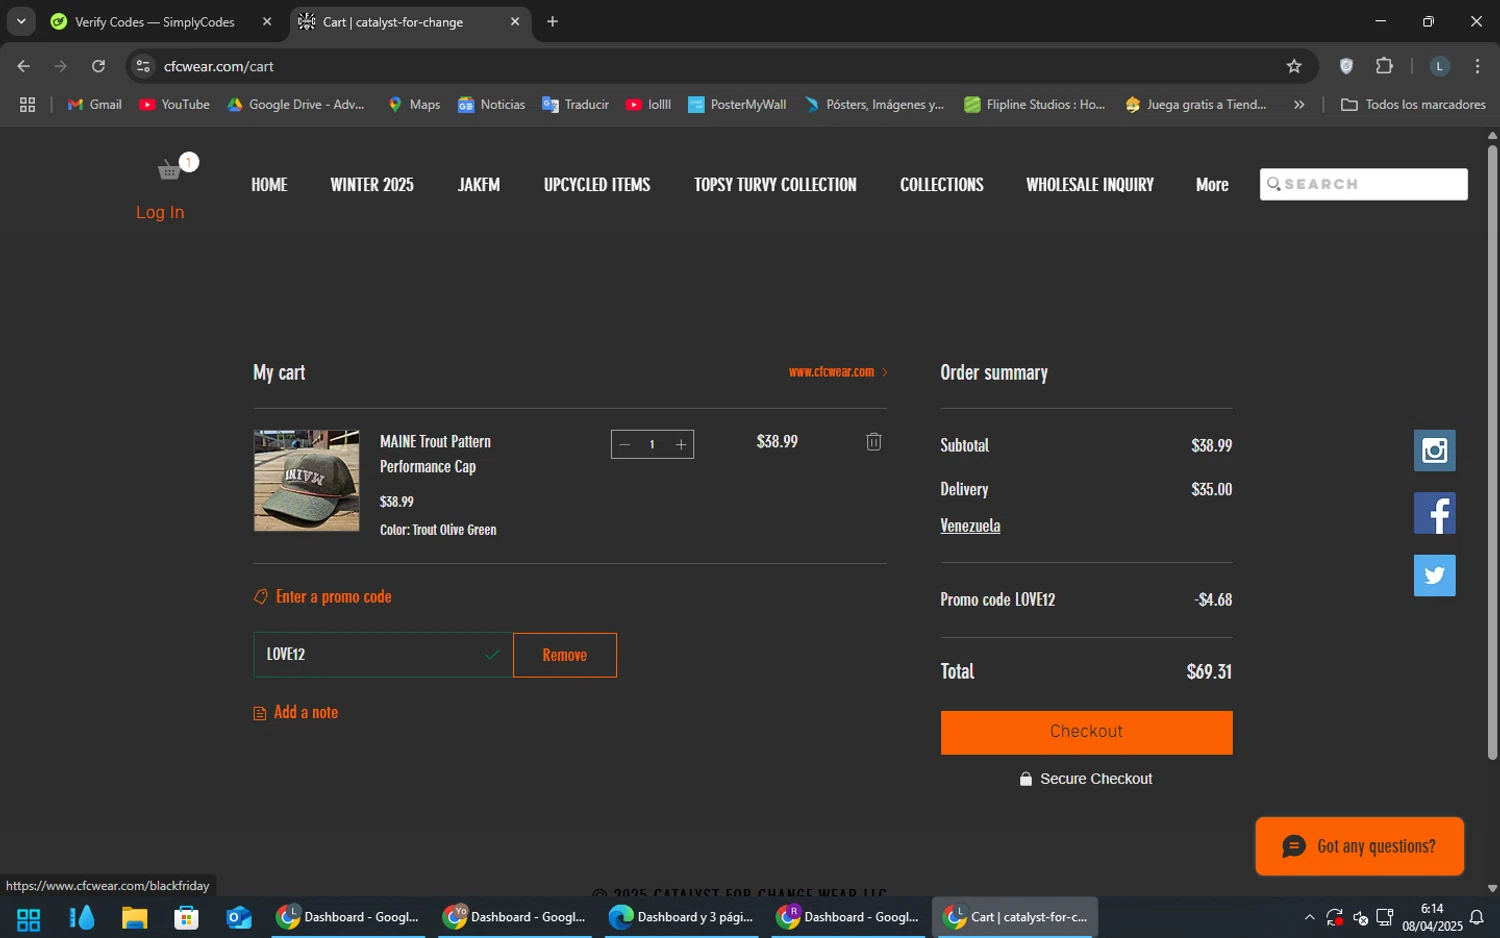The image size is (1500, 938).
Task: Open YouTube bookmark
Action: 175,104
